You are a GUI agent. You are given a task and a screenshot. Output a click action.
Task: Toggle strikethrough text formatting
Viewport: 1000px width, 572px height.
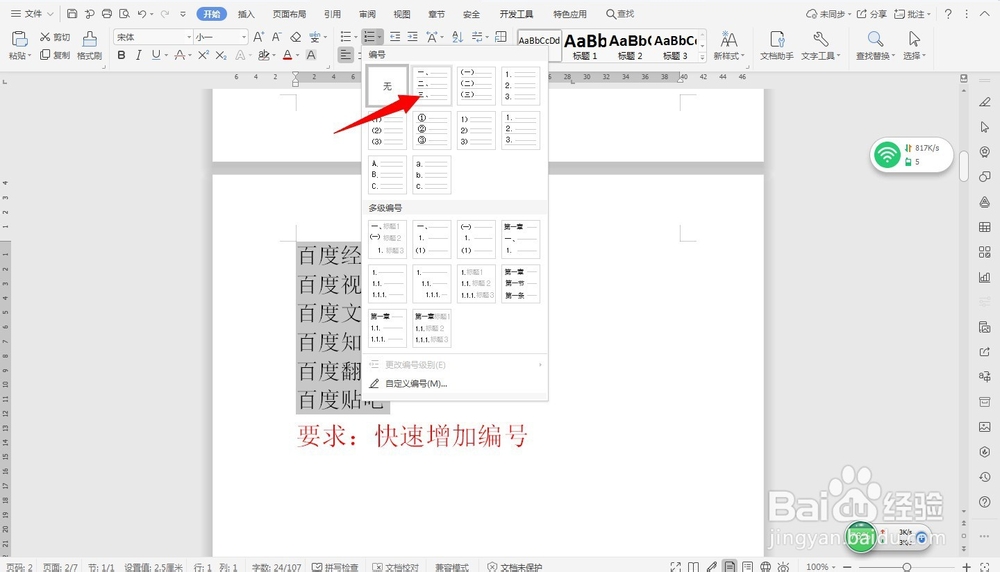point(180,55)
